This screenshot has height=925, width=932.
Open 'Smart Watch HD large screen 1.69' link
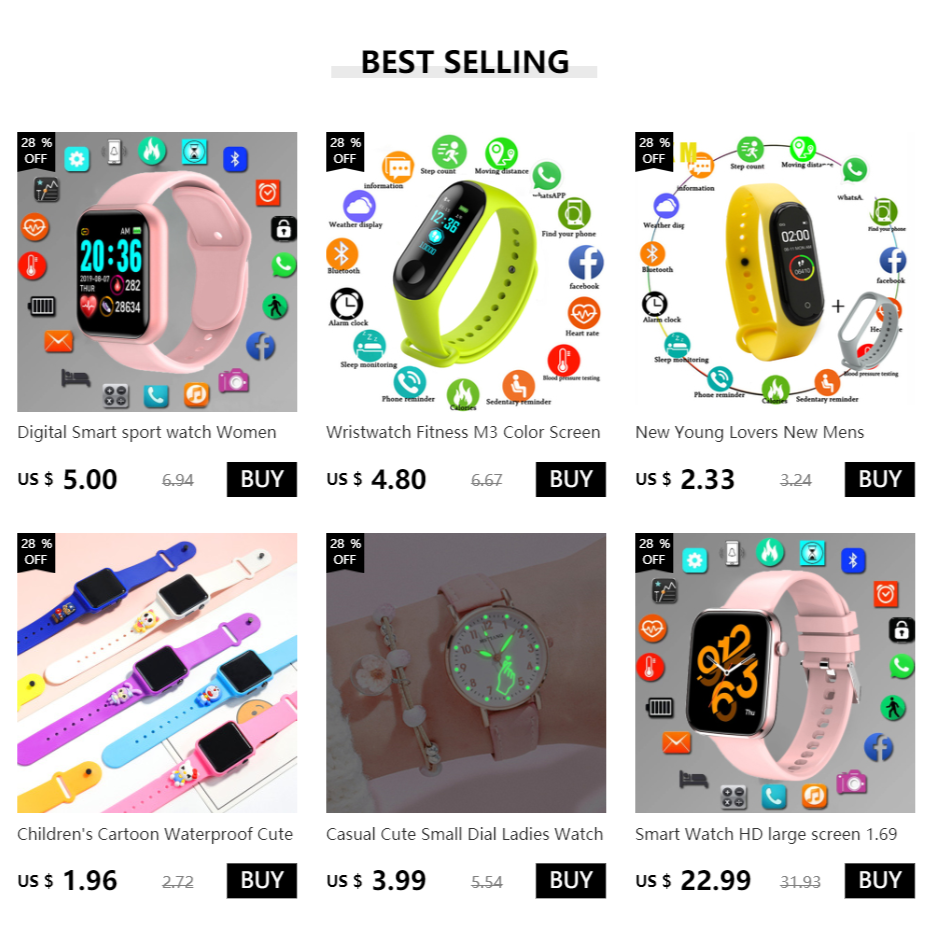click(766, 834)
